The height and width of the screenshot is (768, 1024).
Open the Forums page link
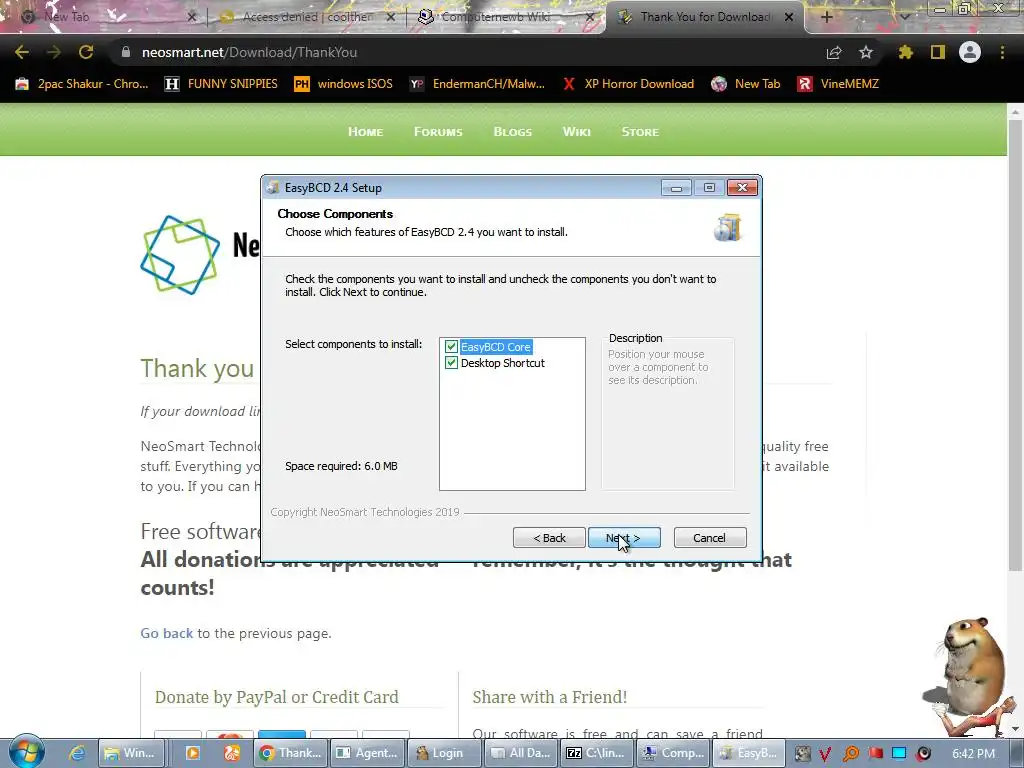coord(438,132)
